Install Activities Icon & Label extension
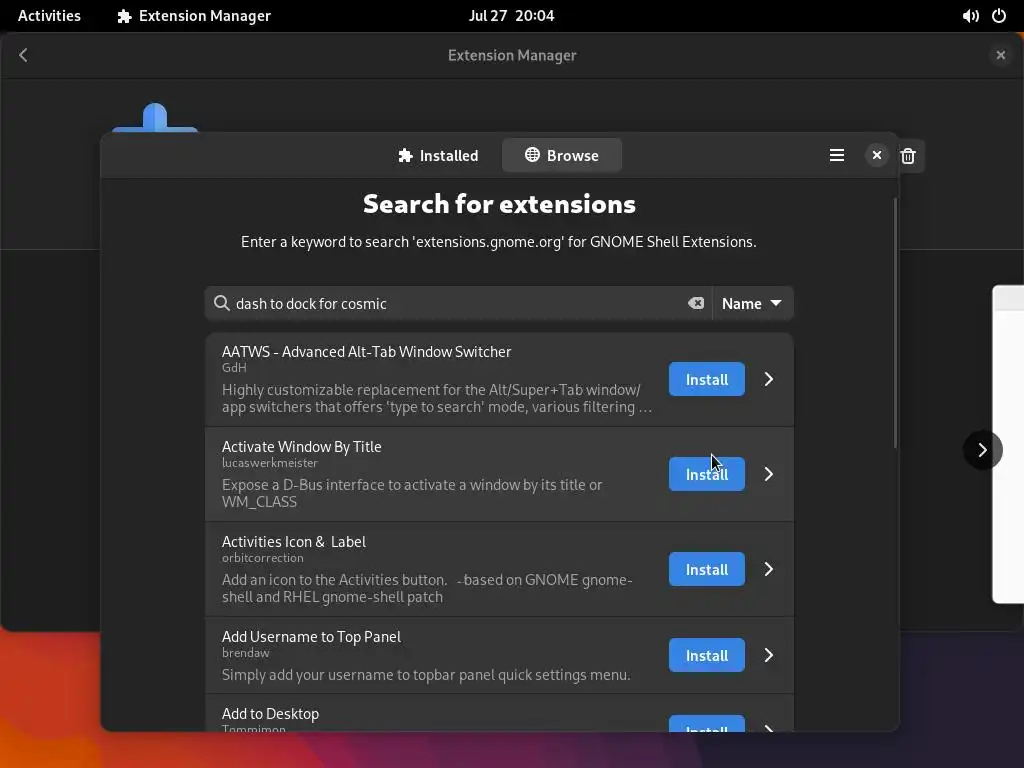The image size is (1024, 768). [707, 569]
